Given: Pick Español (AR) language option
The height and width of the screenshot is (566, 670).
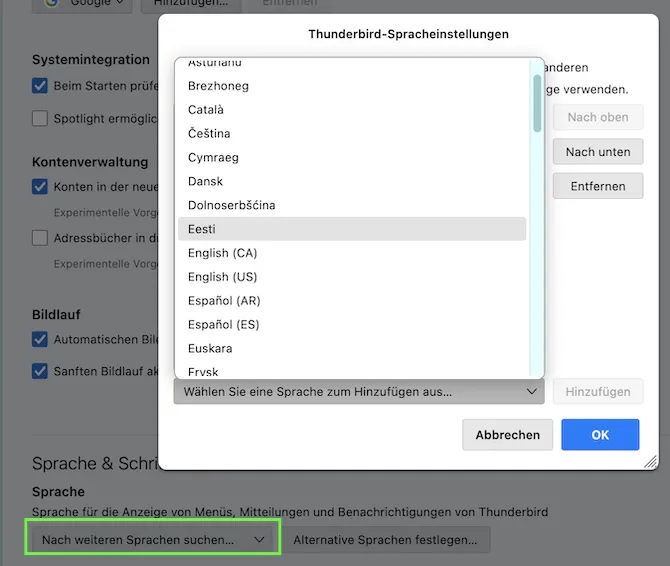Looking at the screenshot, I should point(352,301).
